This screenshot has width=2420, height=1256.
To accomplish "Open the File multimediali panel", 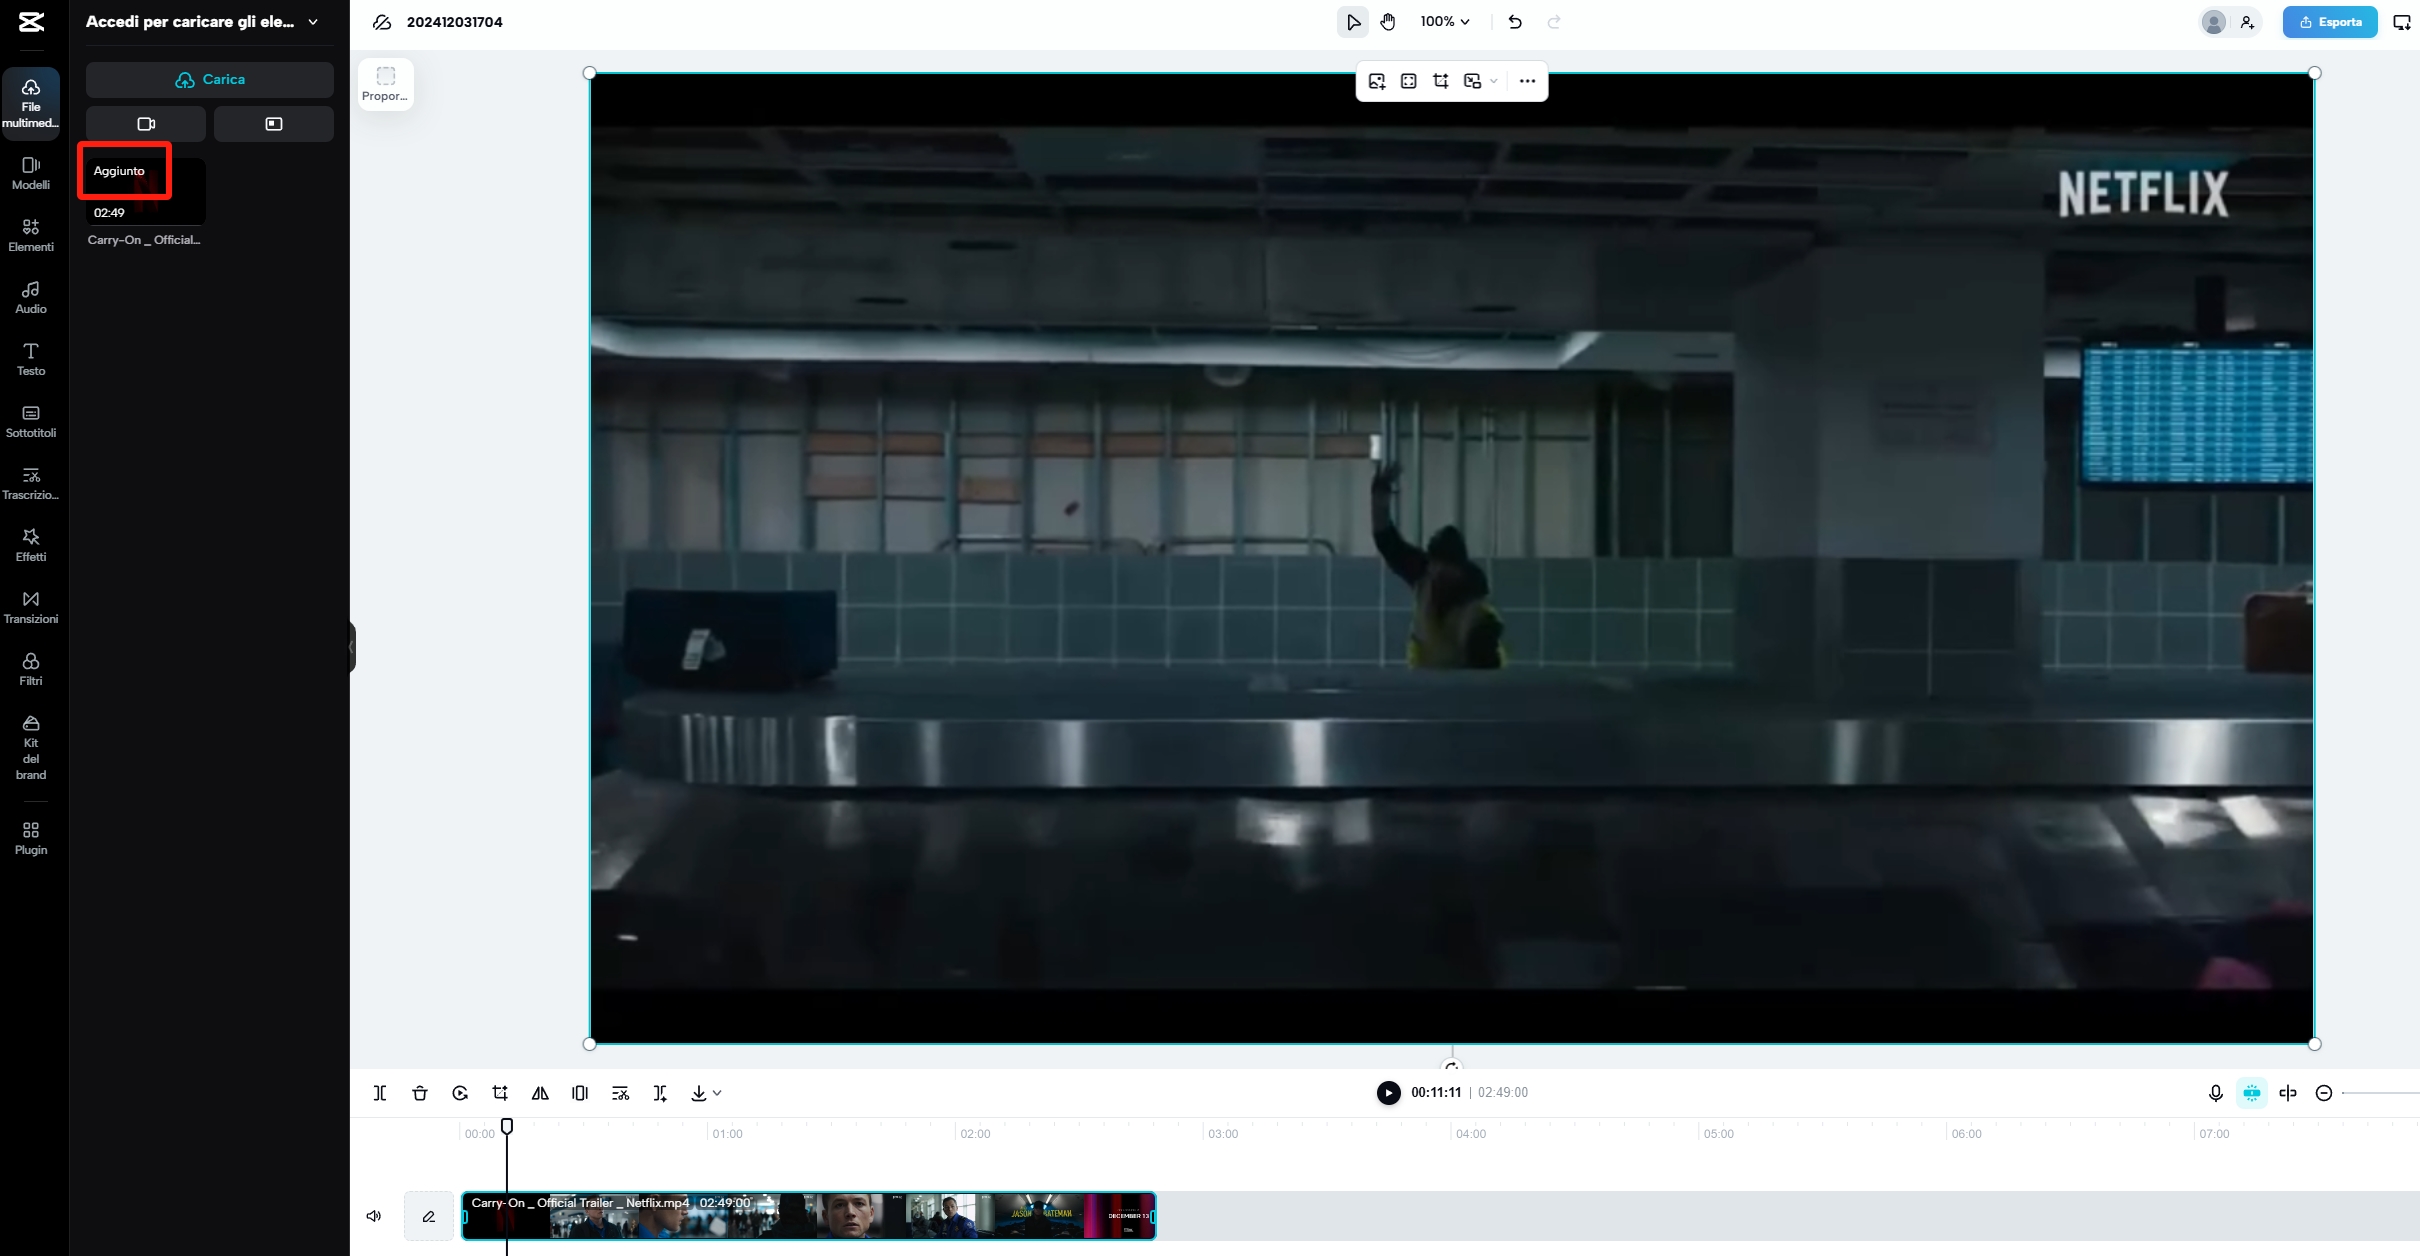I will pos(31,103).
